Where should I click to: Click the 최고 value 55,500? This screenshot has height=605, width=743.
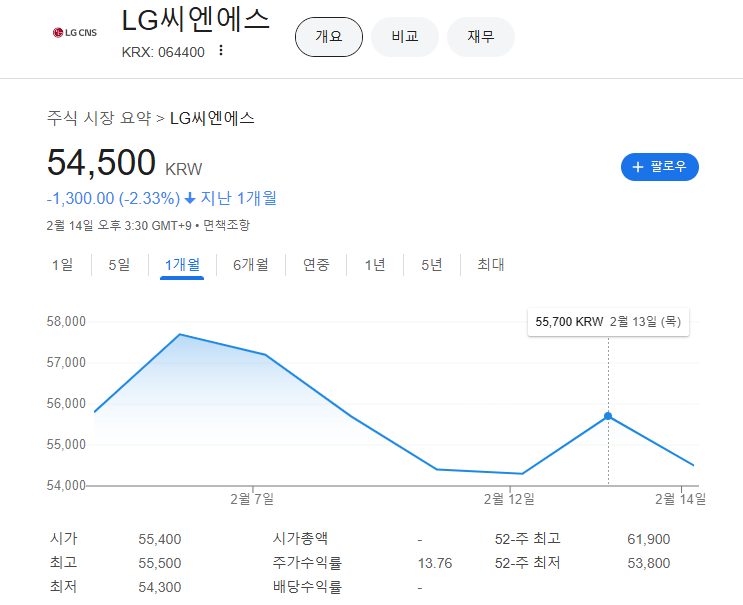(160, 563)
